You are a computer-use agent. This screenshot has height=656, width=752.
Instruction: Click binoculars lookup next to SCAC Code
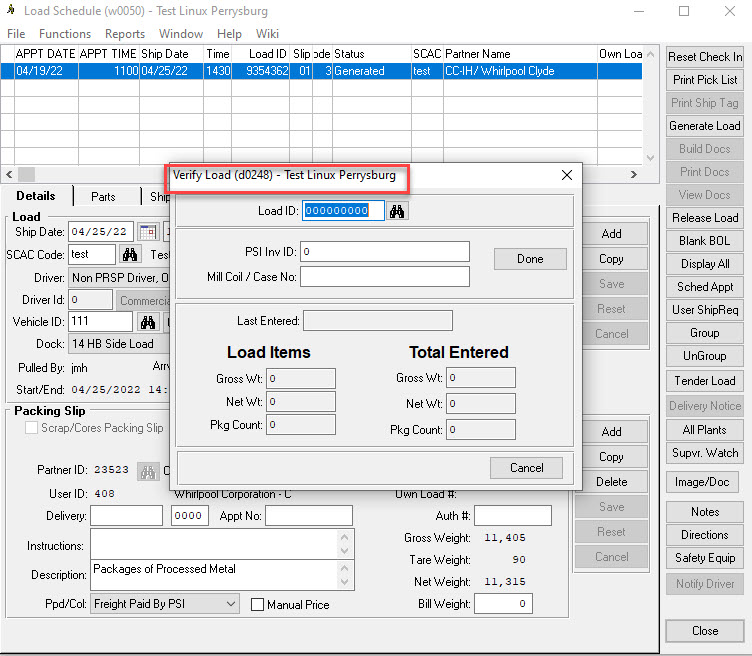(x=130, y=254)
